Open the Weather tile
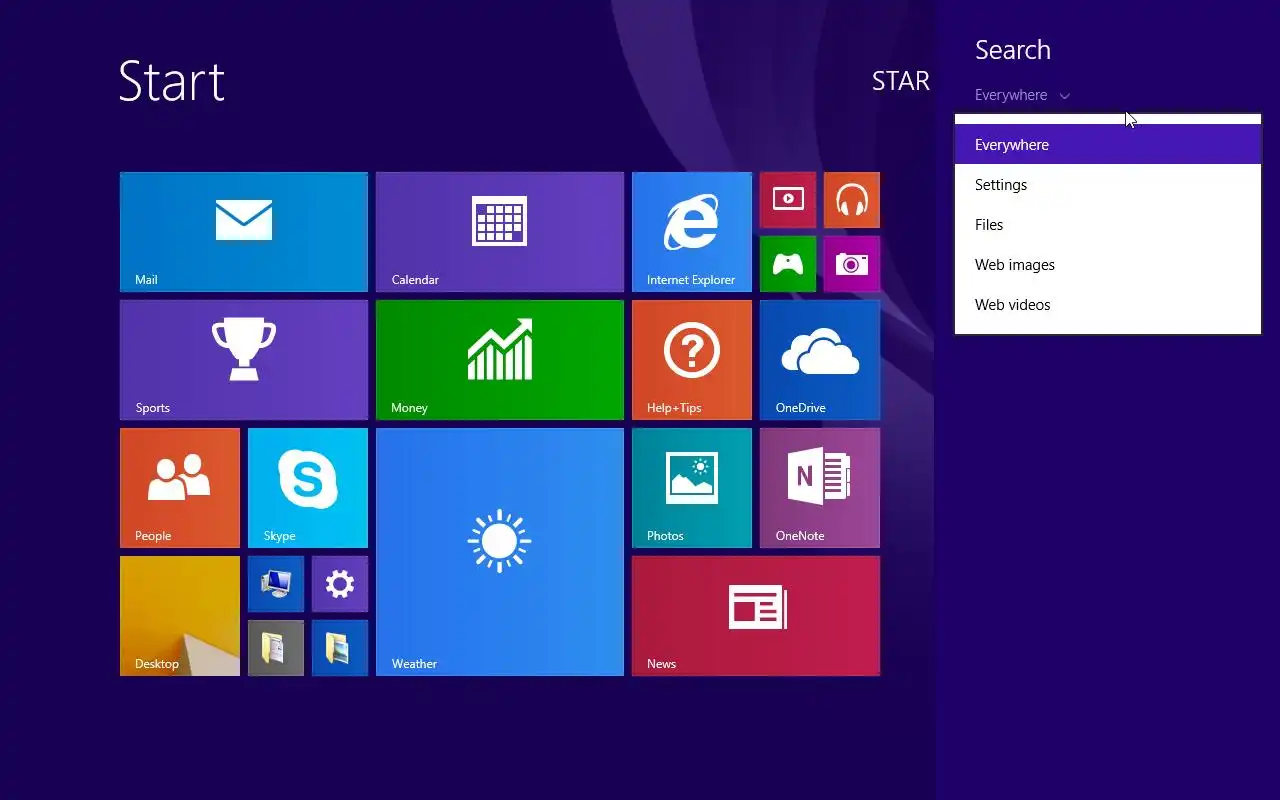 [500, 552]
